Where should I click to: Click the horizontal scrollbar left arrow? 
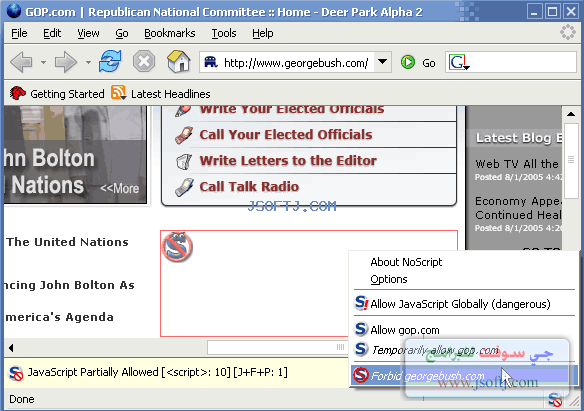11,348
